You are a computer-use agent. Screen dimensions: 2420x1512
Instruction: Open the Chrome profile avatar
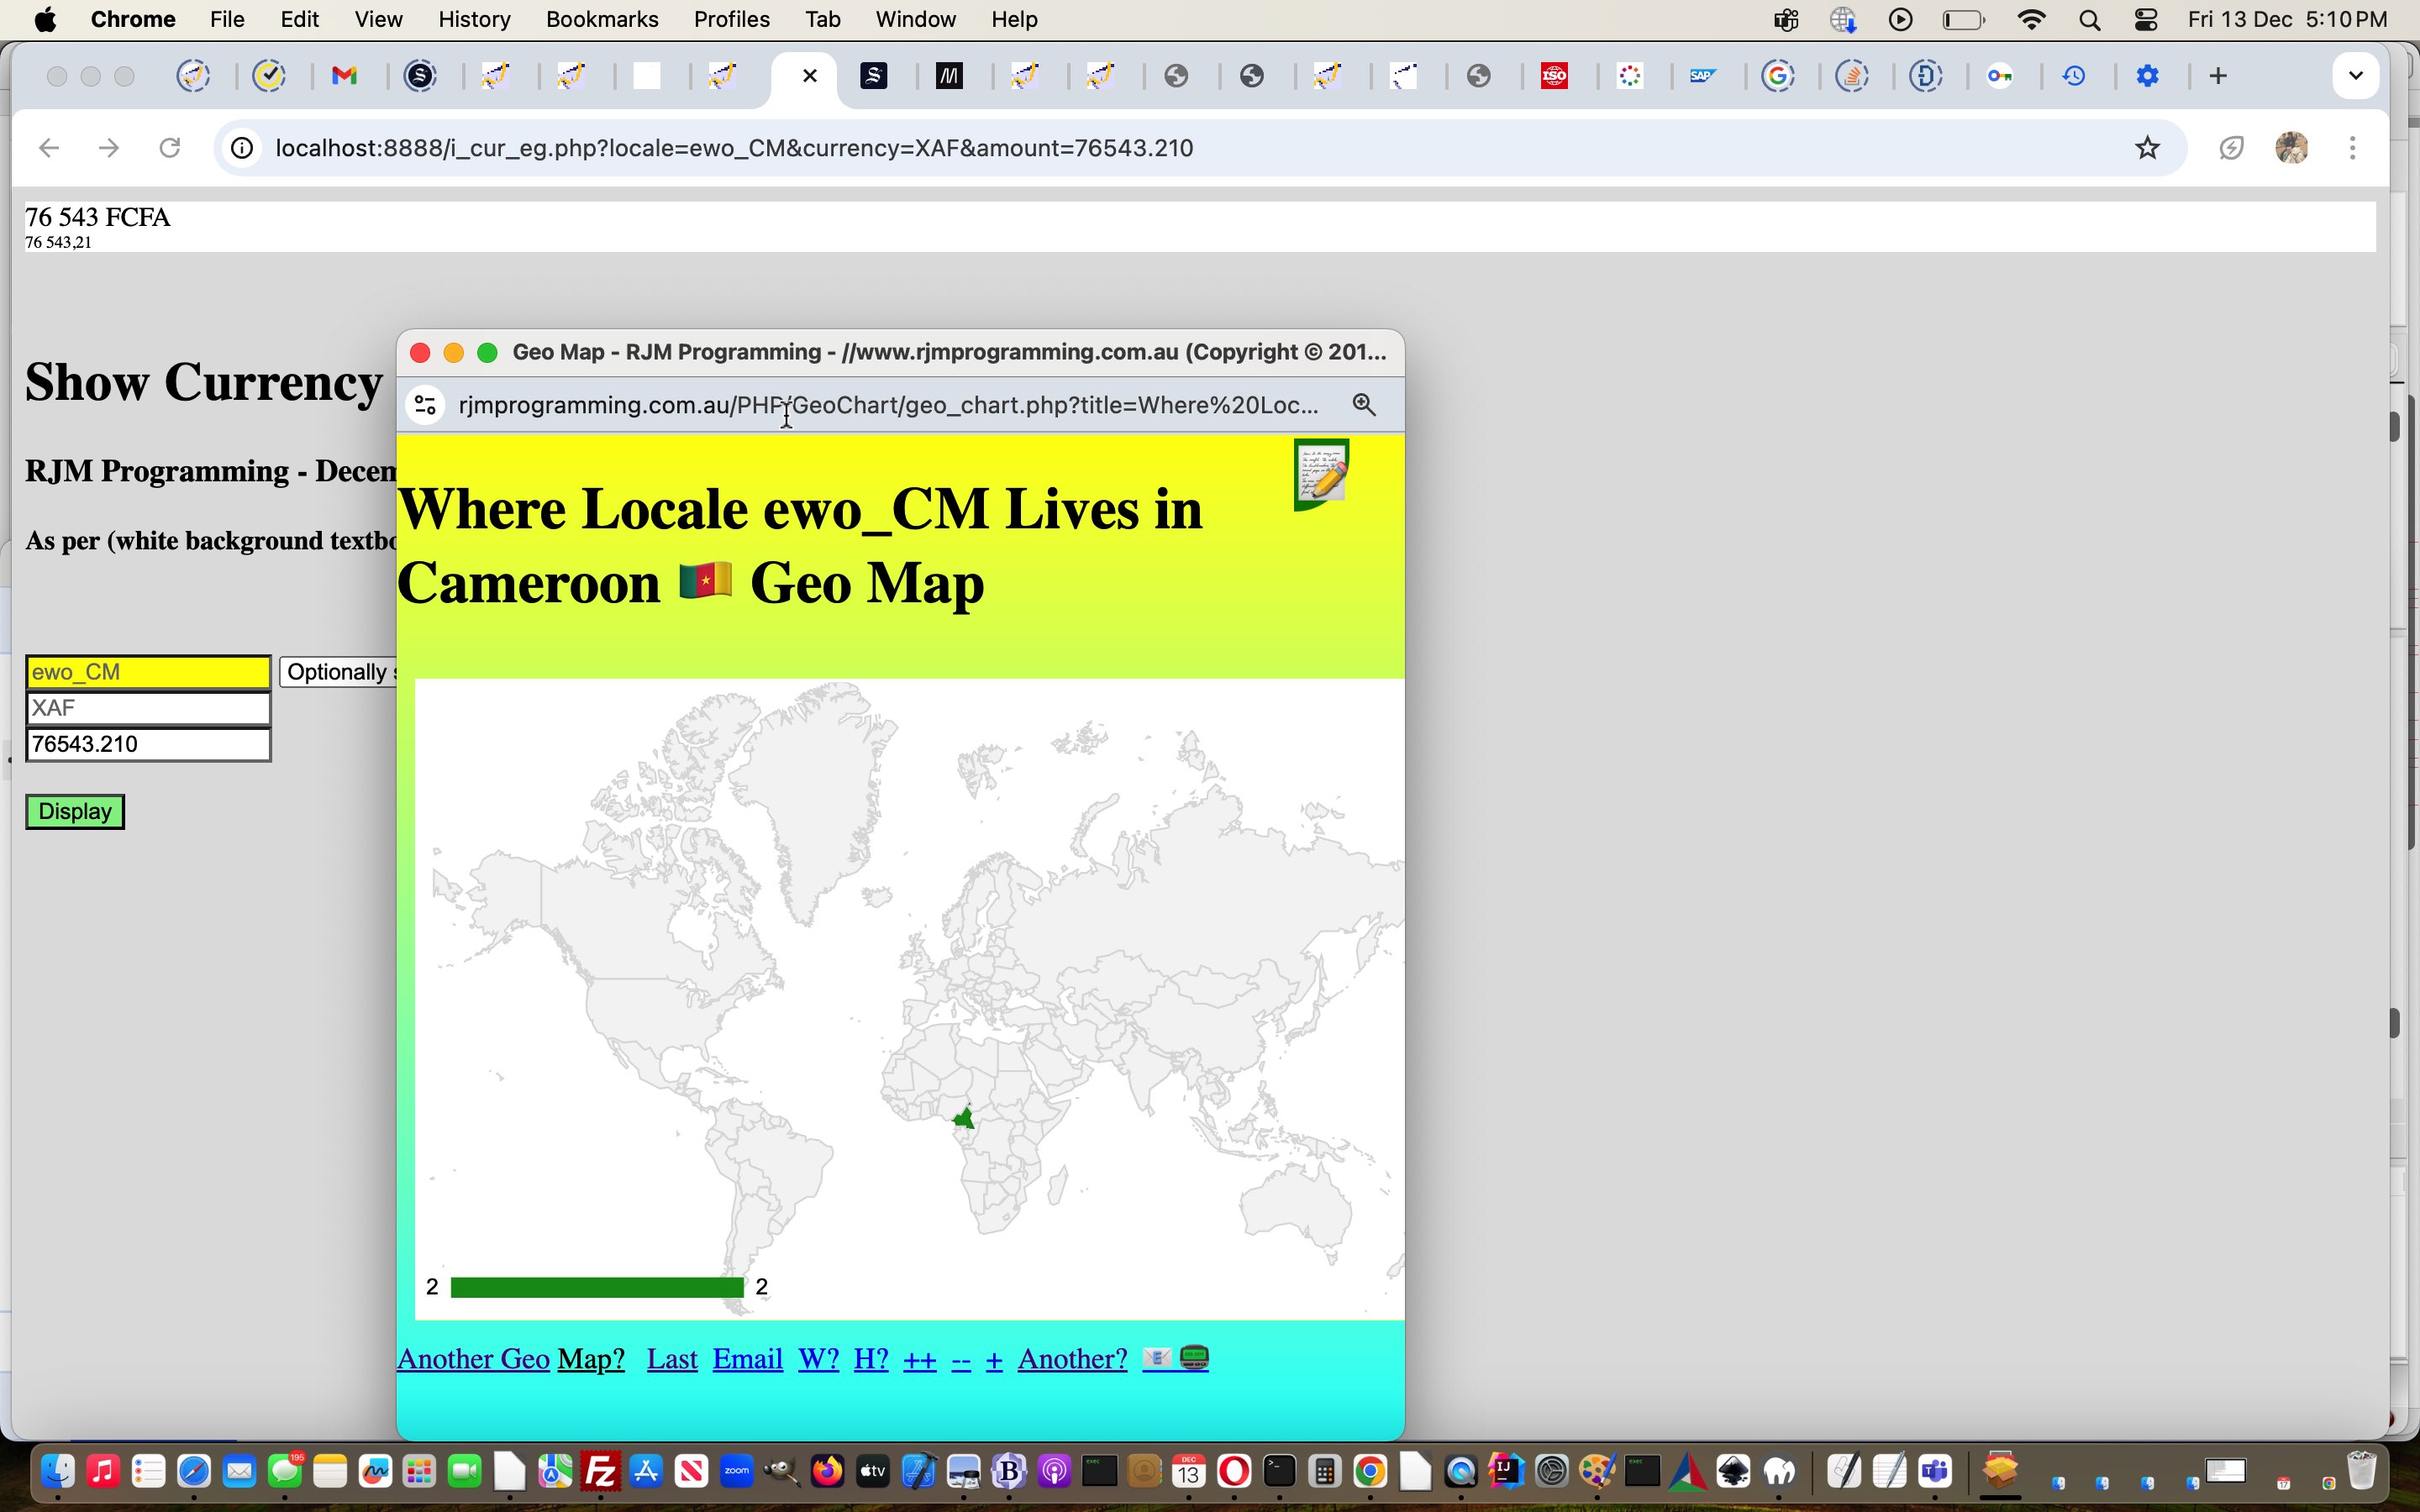click(x=2292, y=148)
